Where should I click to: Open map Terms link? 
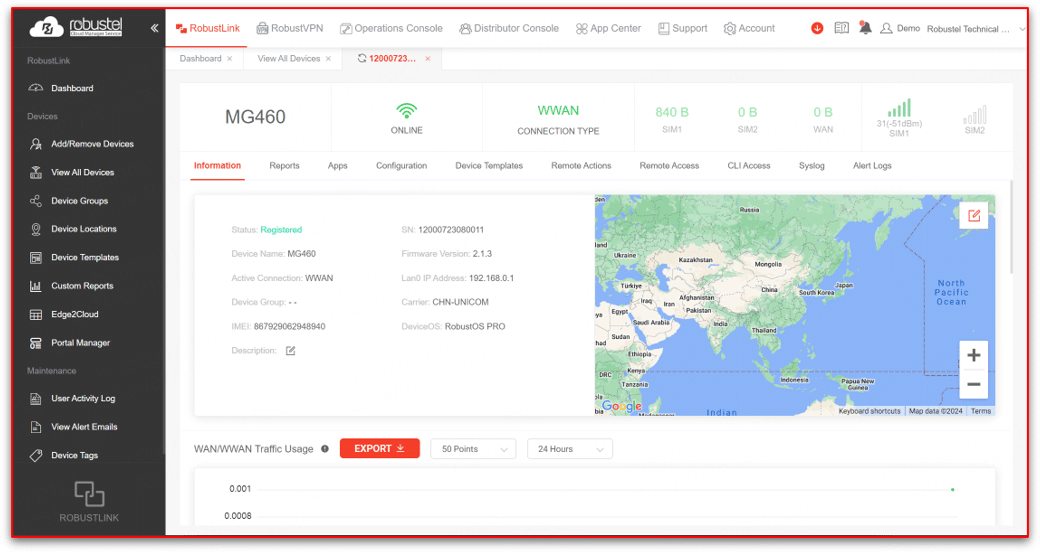pos(981,411)
